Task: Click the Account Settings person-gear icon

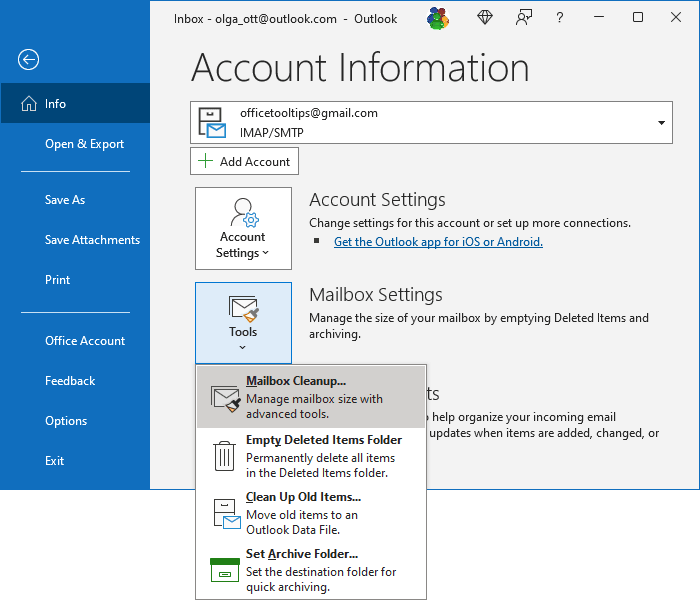Action: (244, 213)
